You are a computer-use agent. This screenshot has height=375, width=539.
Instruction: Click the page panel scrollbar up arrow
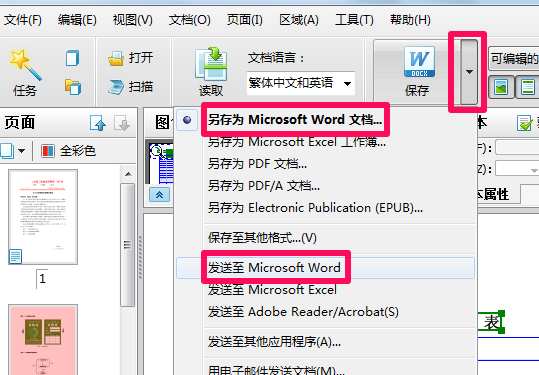tap(128, 174)
